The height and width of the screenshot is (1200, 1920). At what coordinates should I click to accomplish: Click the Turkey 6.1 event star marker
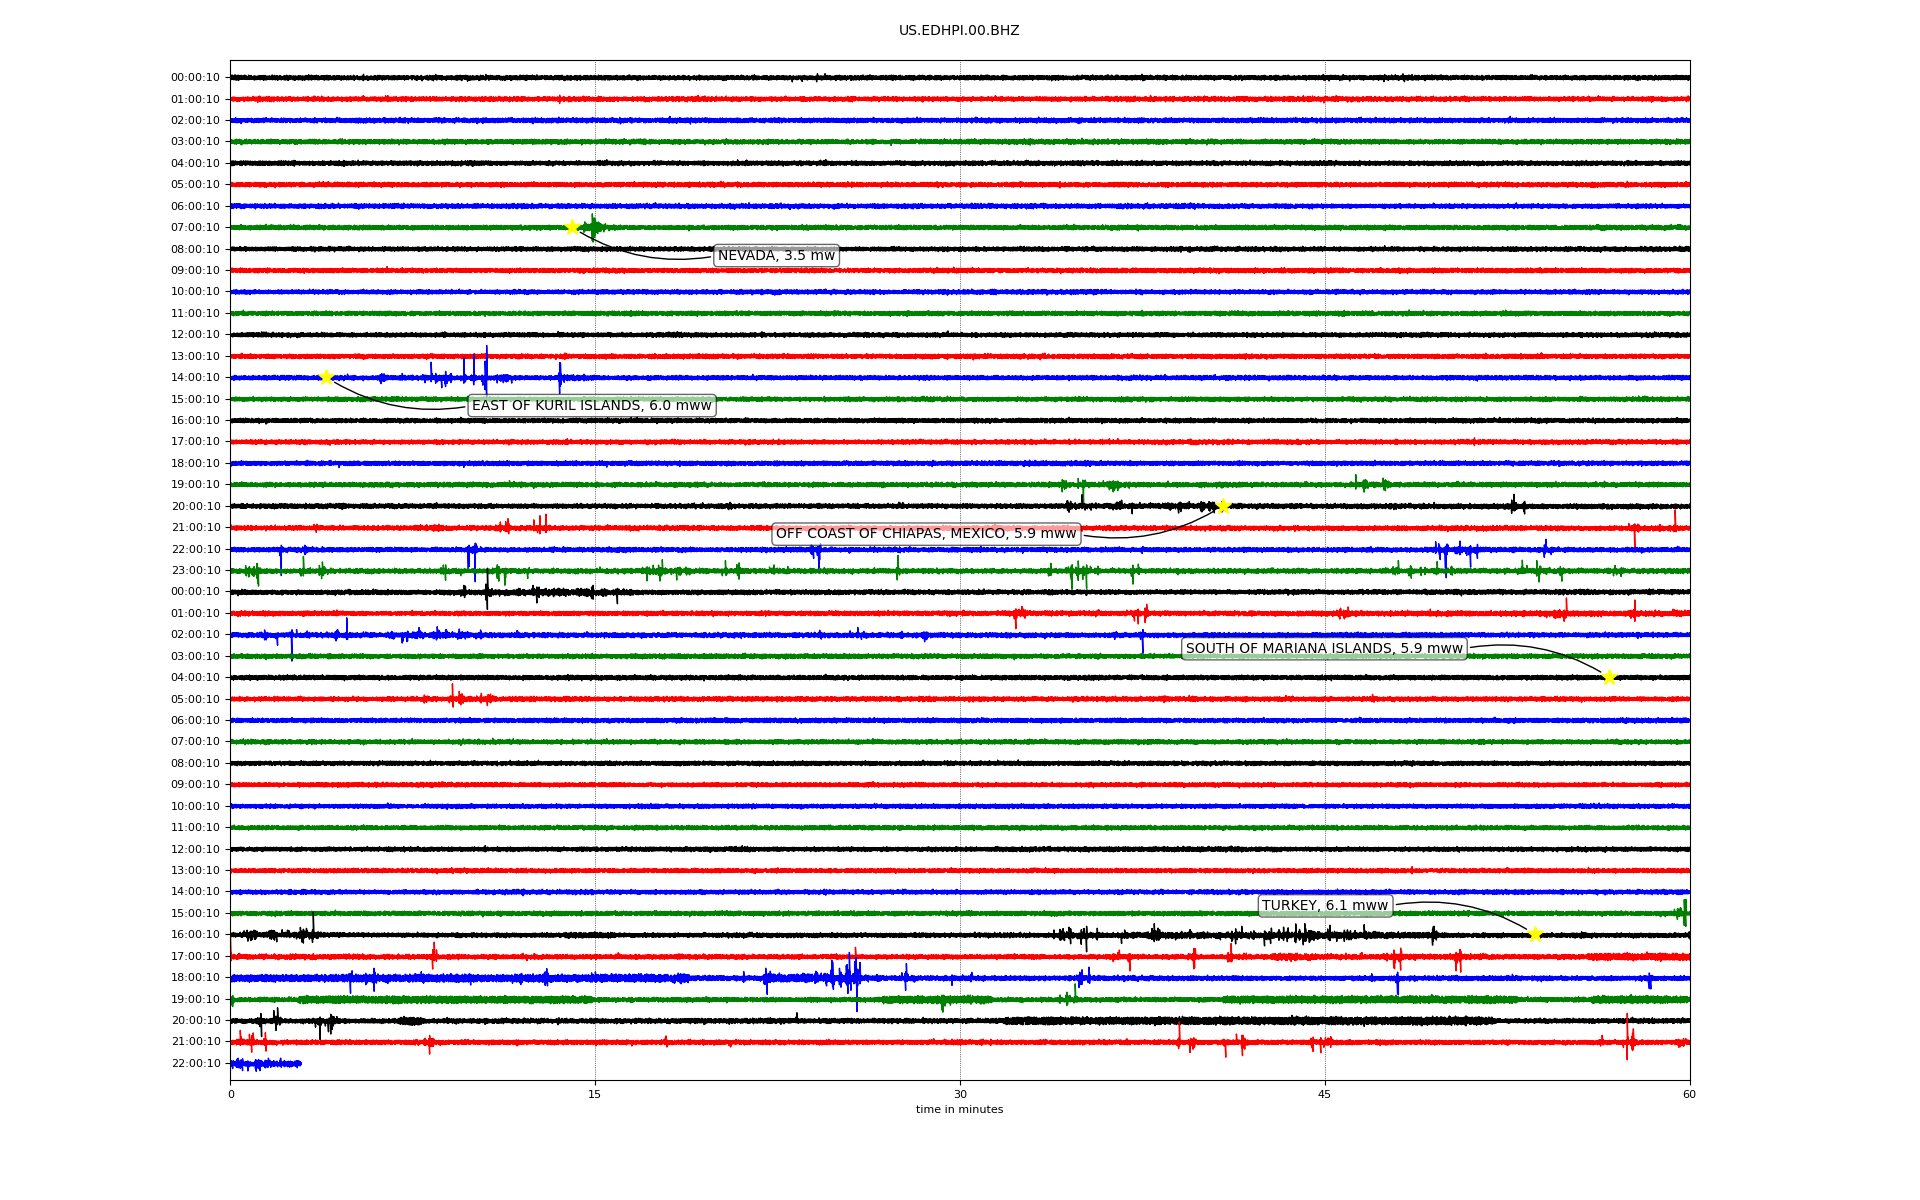tap(1535, 934)
